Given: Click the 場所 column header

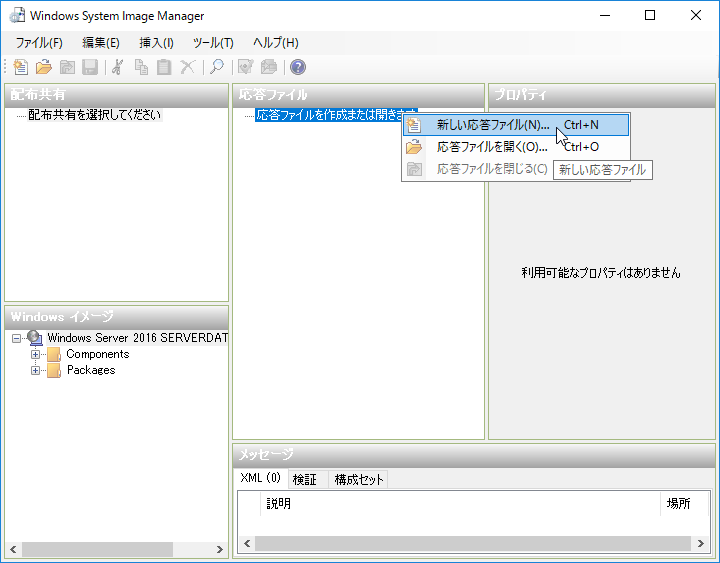Looking at the screenshot, I should point(685,504).
